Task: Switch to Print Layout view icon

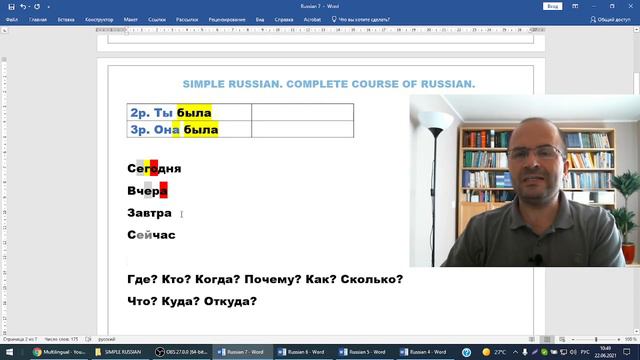Action: pyautogui.click(x=547, y=339)
